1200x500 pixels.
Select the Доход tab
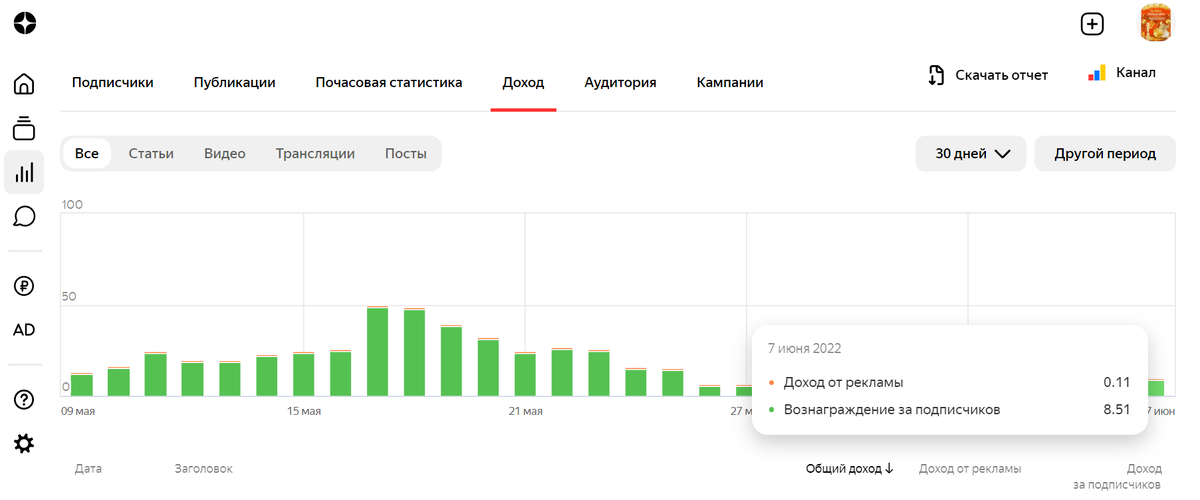pyautogui.click(x=523, y=83)
